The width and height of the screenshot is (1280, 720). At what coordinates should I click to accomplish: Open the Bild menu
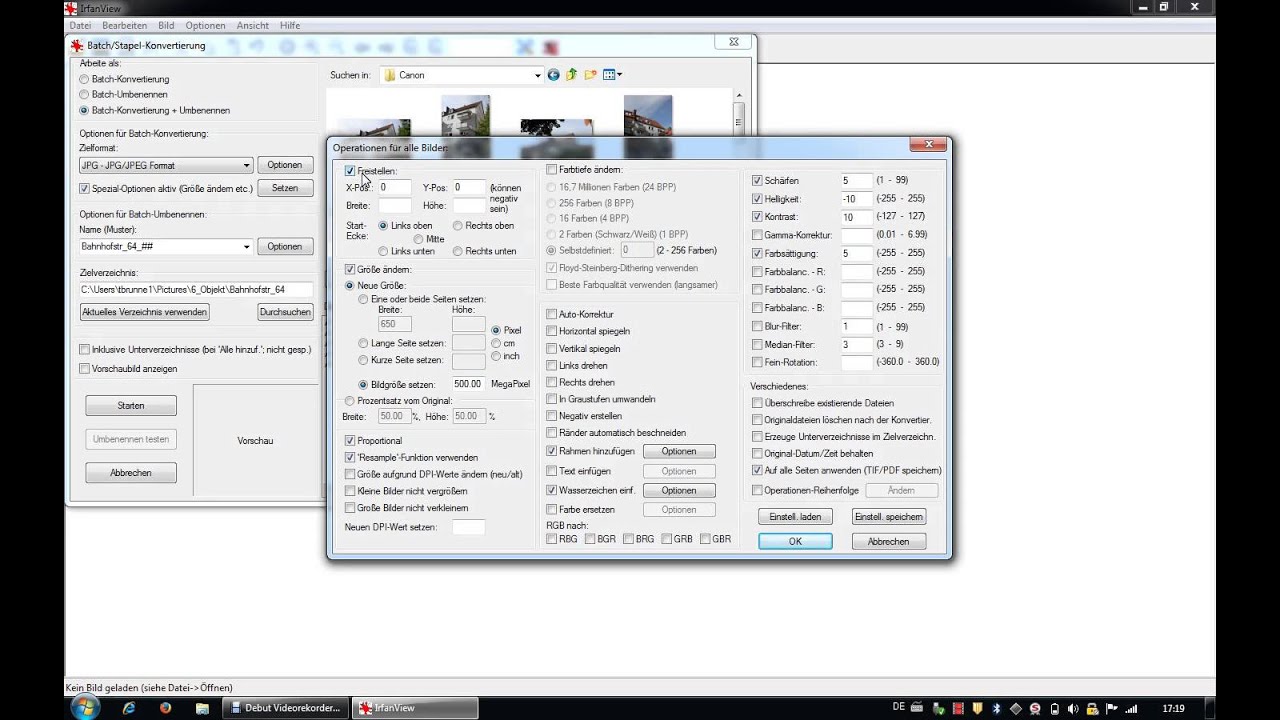pyautogui.click(x=166, y=25)
